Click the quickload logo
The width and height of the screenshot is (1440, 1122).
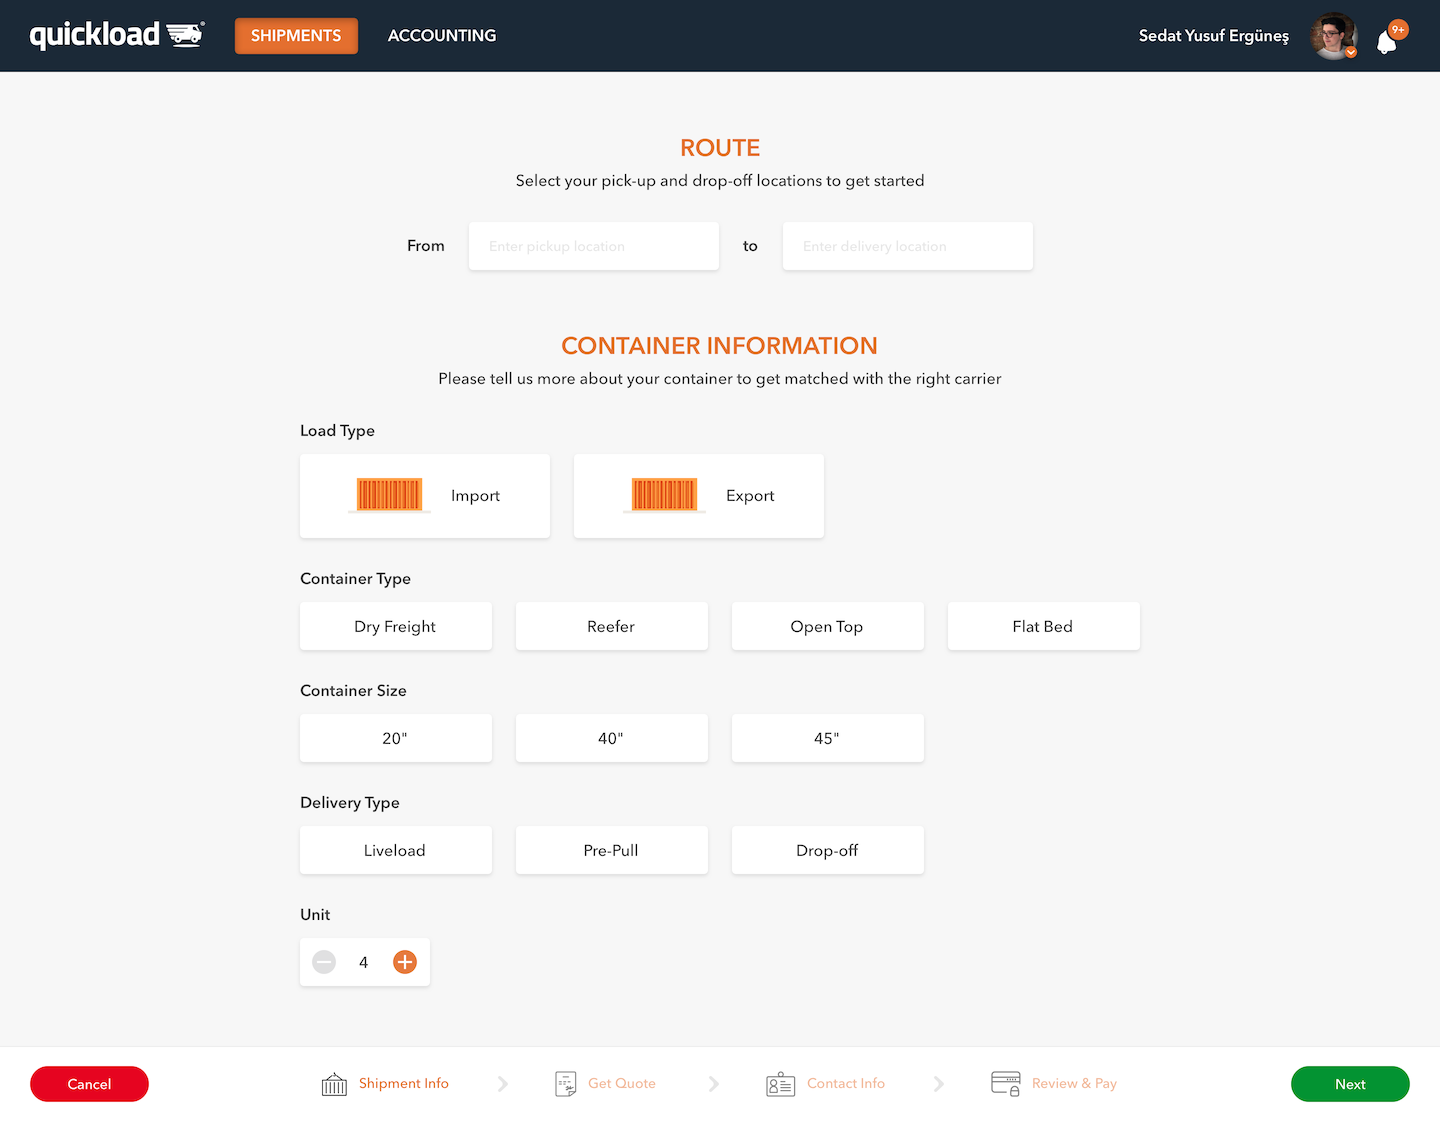[117, 35]
